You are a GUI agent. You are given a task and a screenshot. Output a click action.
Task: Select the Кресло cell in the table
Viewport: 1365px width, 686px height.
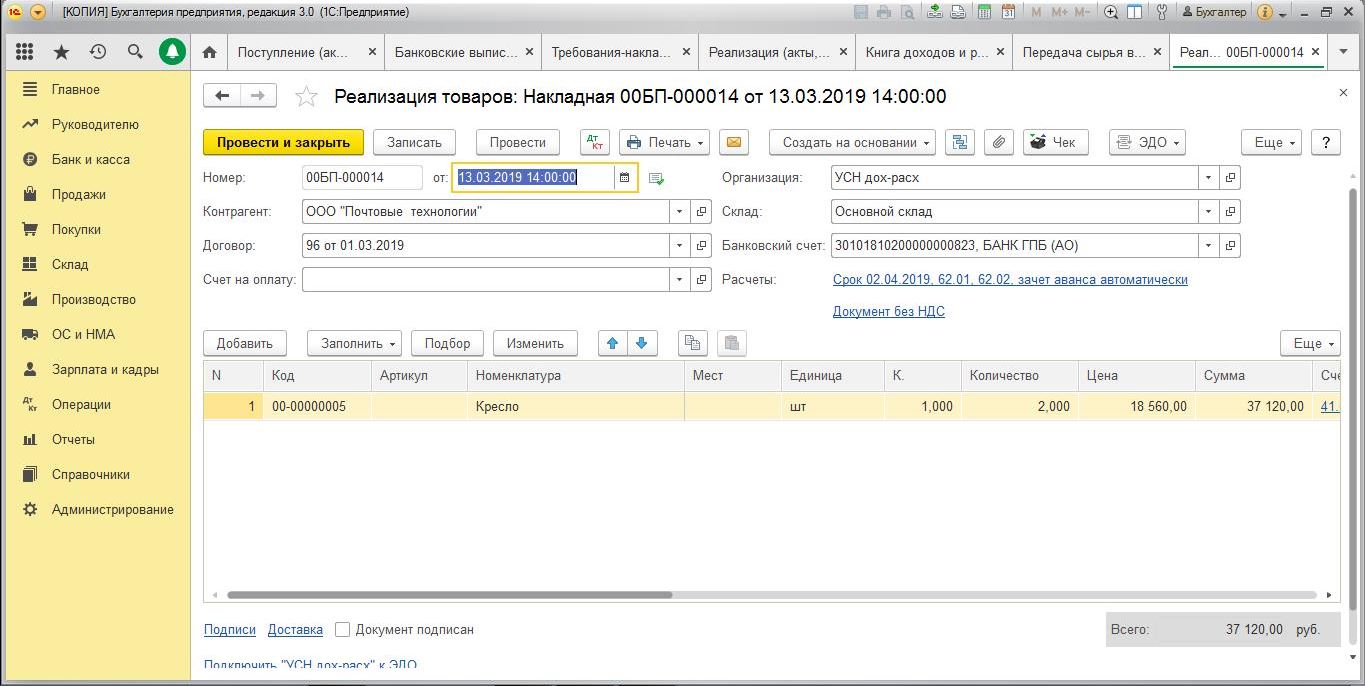576,407
